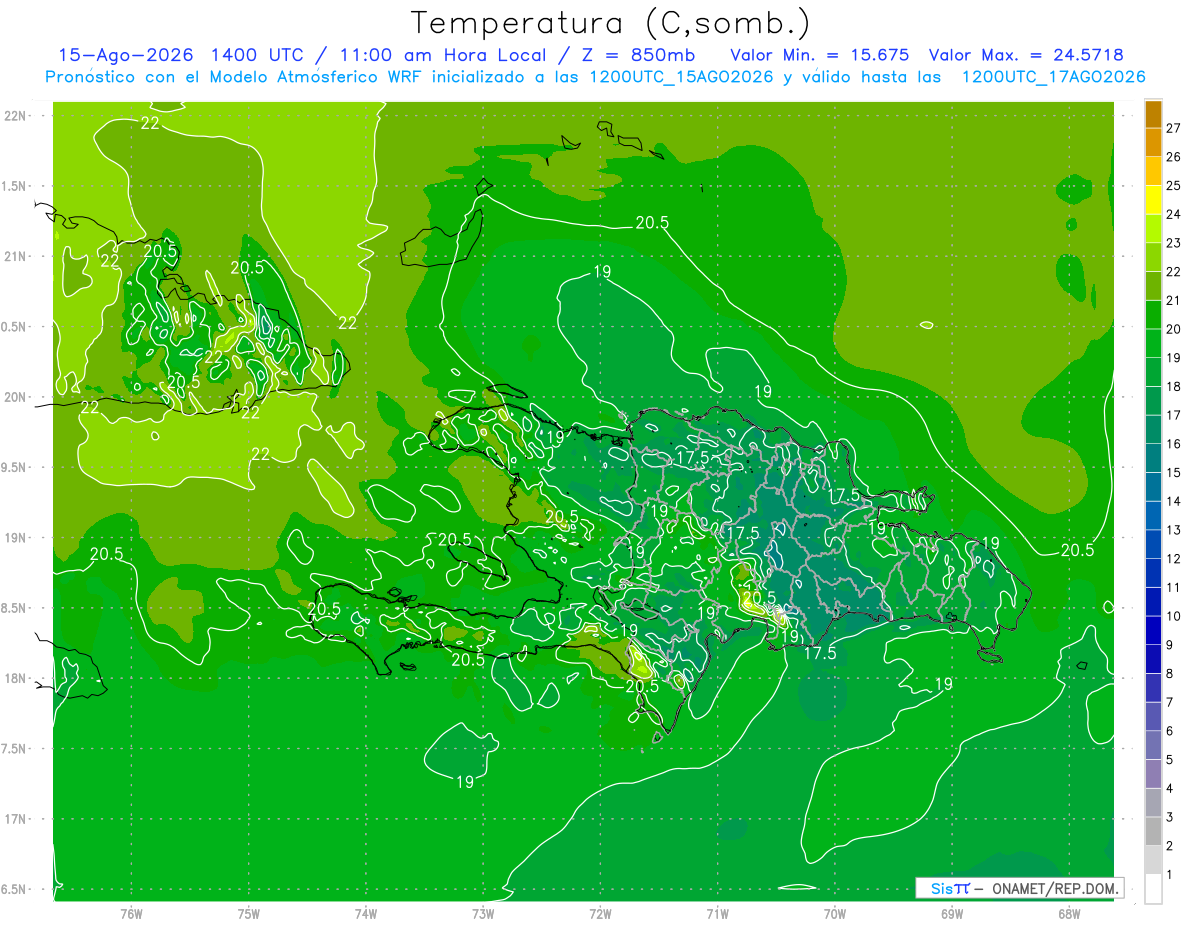Viewport: 1200px width, 927px height.
Task: Click the '75W' longitude axis label
Action: (x=249, y=915)
